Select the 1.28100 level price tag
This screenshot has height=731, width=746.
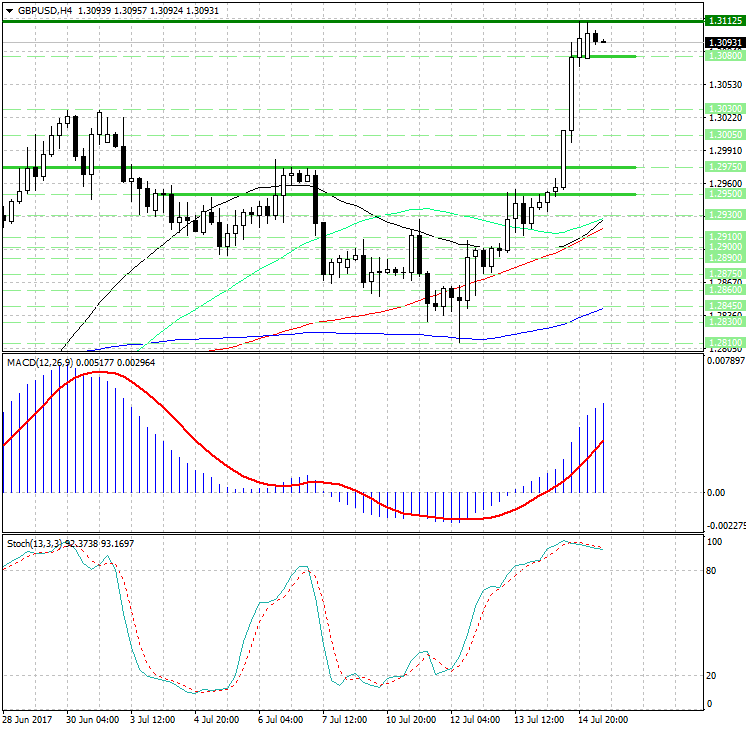[x=723, y=342]
